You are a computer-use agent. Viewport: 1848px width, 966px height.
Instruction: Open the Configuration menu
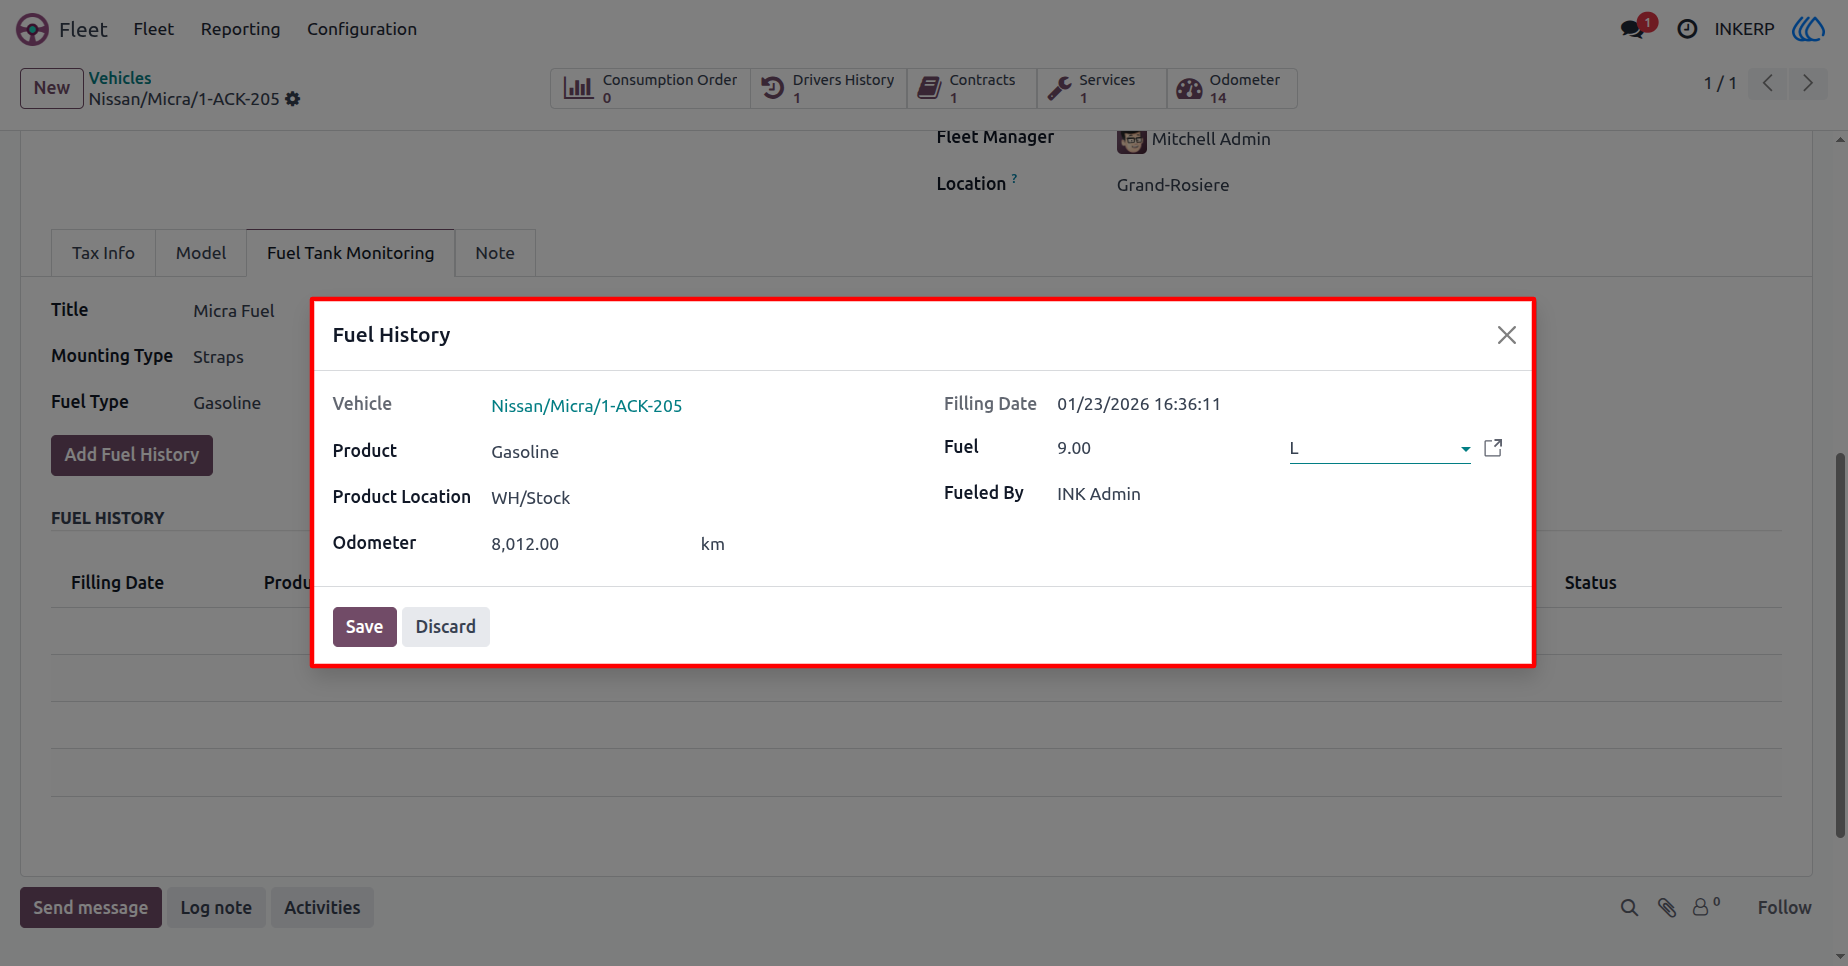(x=362, y=29)
